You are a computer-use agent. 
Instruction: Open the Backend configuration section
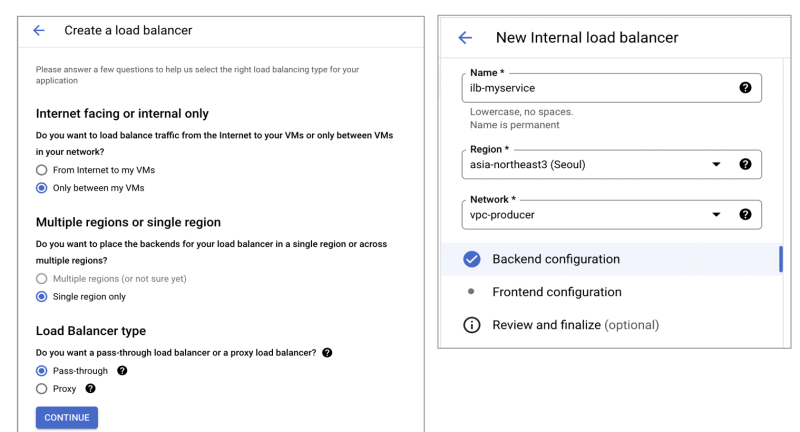point(556,259)
